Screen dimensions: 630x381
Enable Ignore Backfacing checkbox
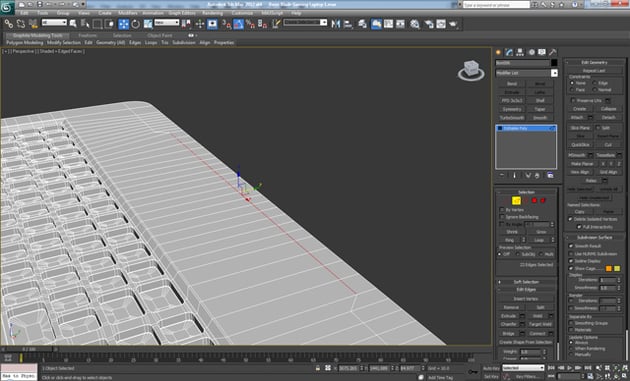(502, 217)
